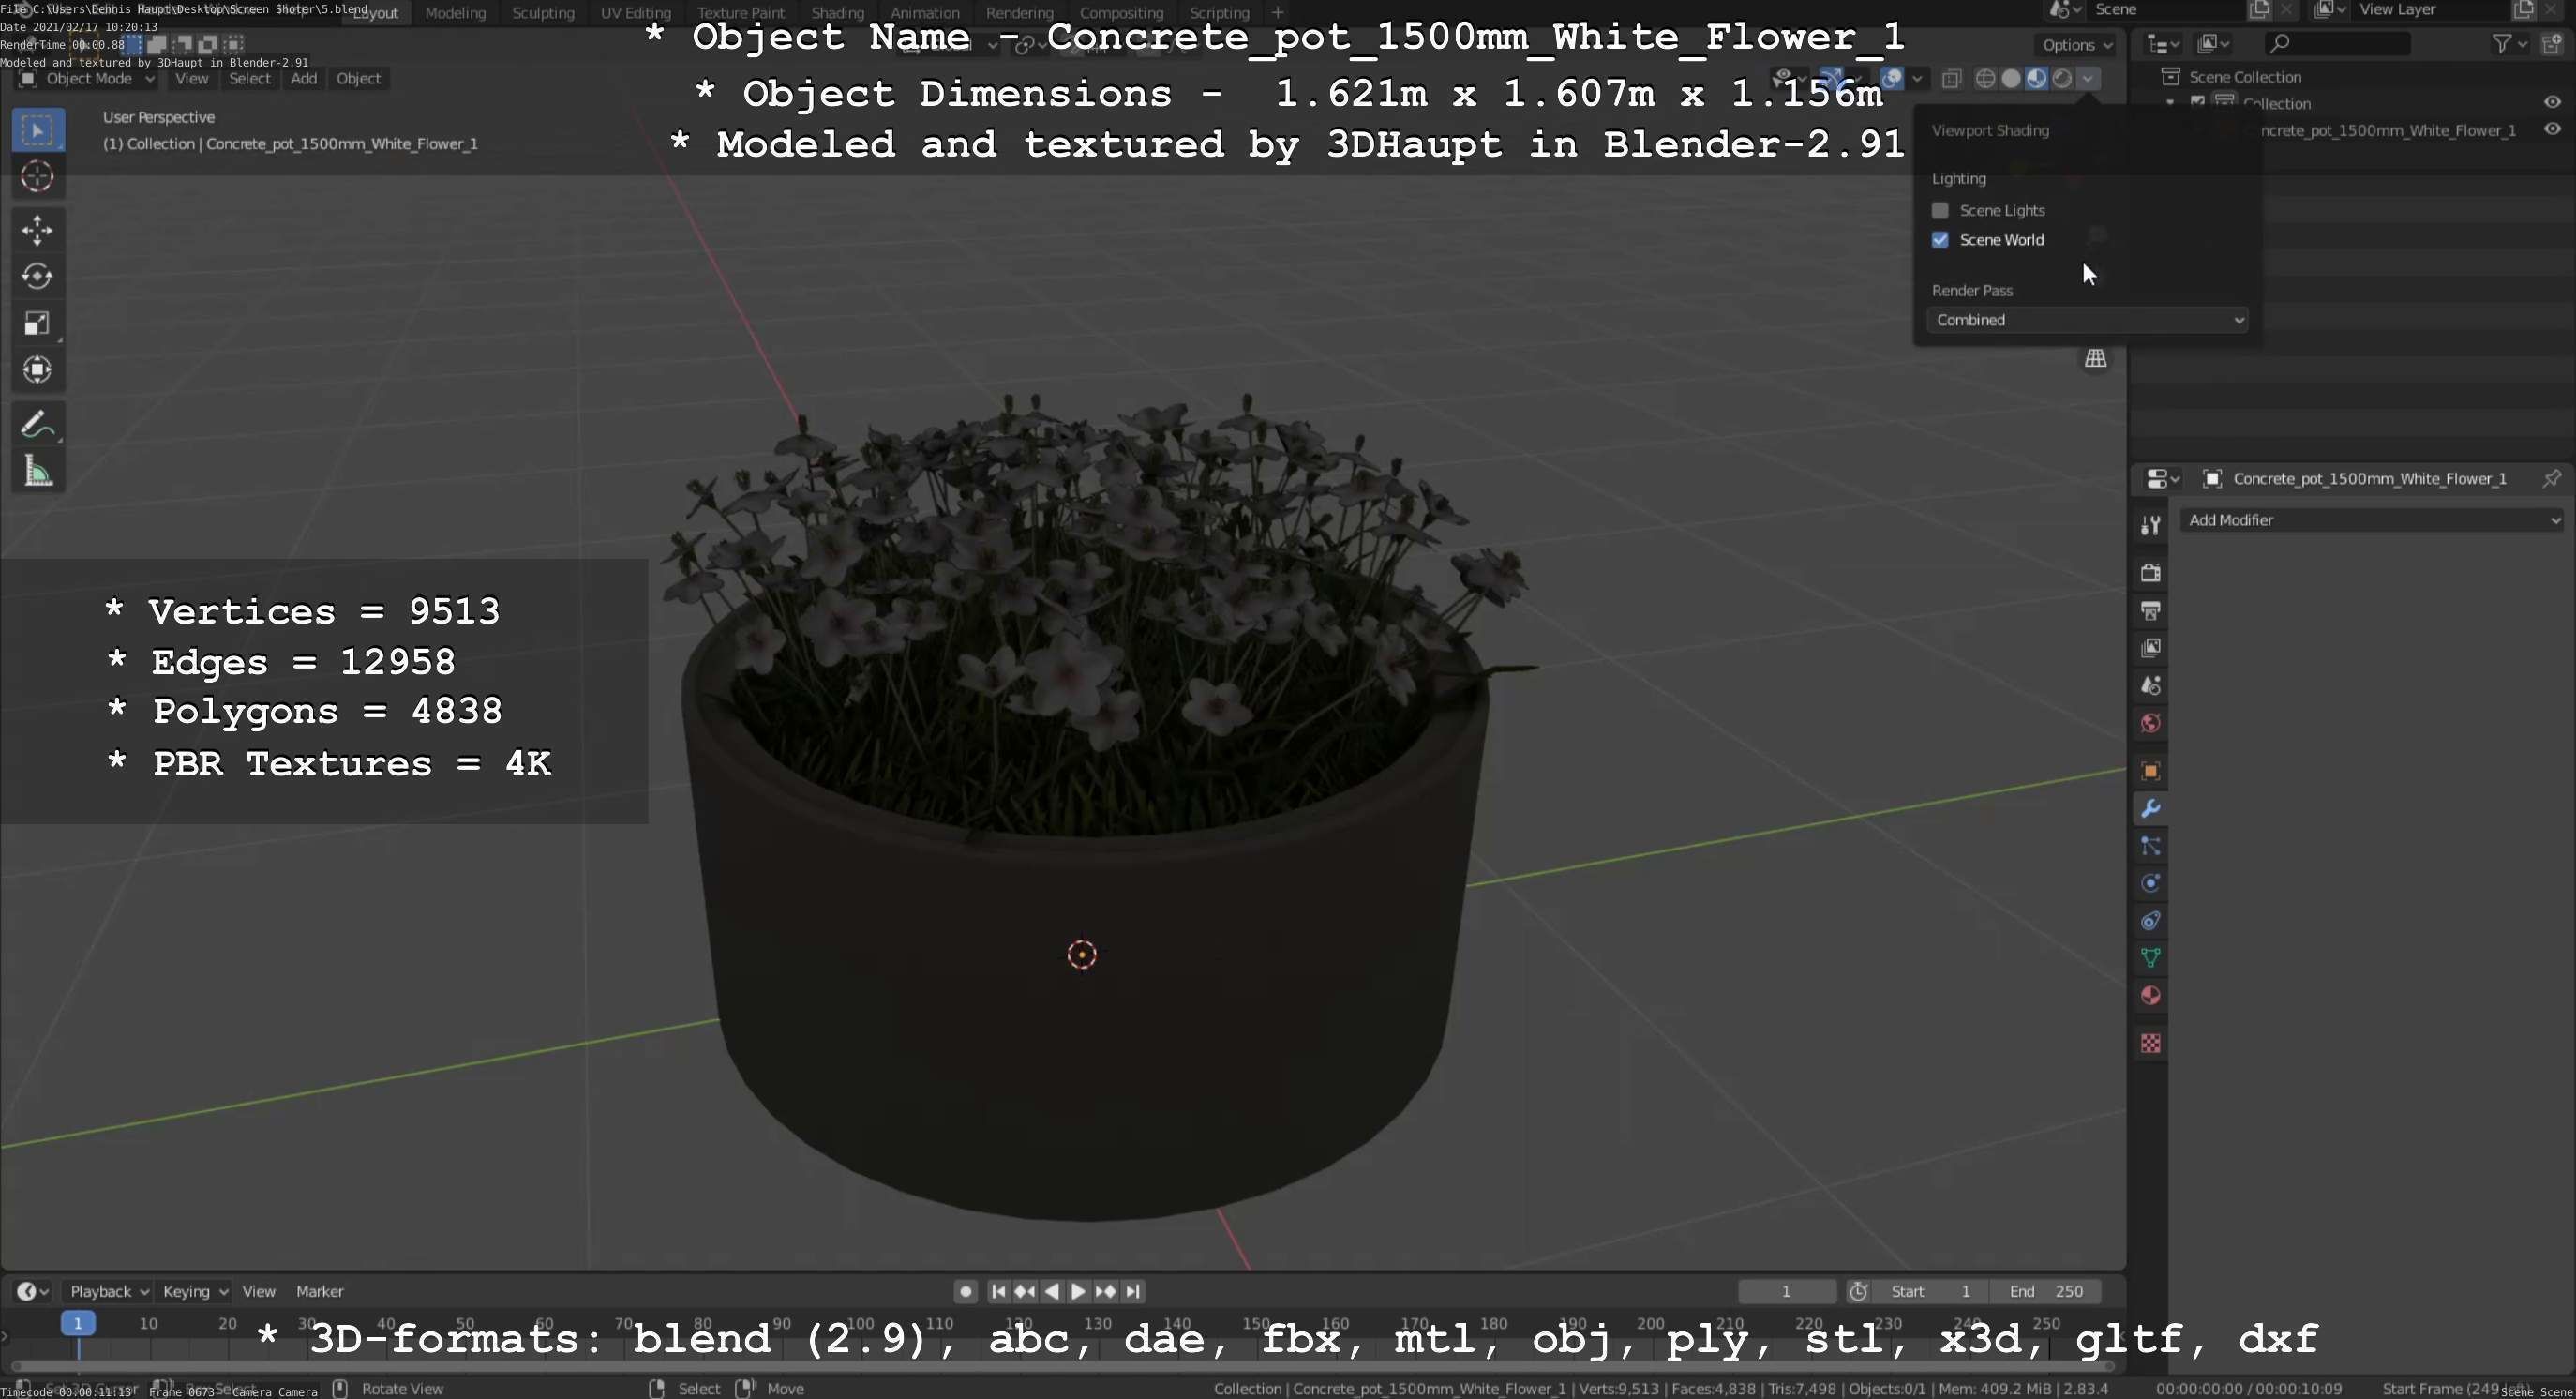The image size is (2576, 1399).
Task: Pick the Rotate tool
Action: tap(38, 277)
